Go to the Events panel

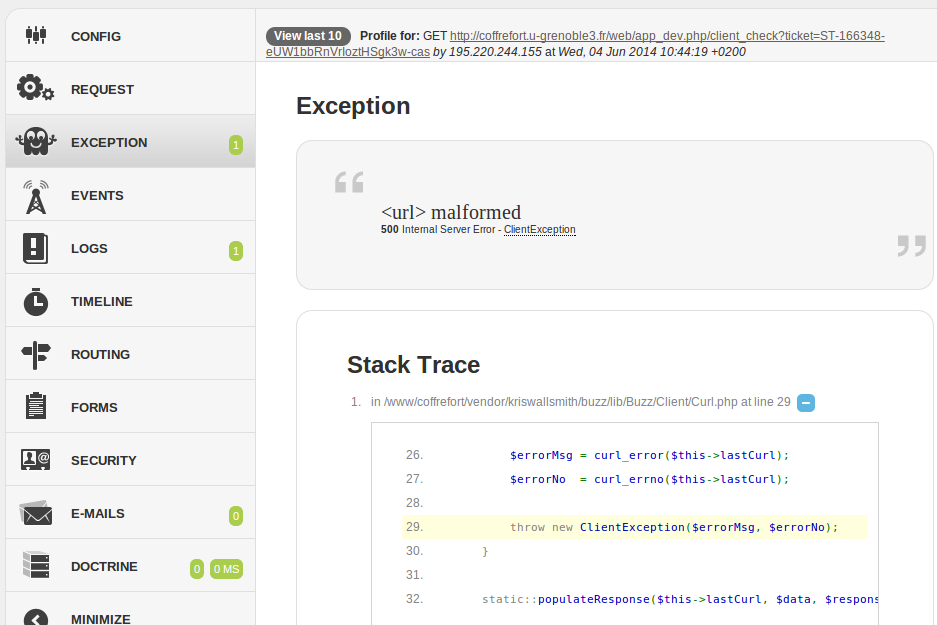[x=130, y=195]
